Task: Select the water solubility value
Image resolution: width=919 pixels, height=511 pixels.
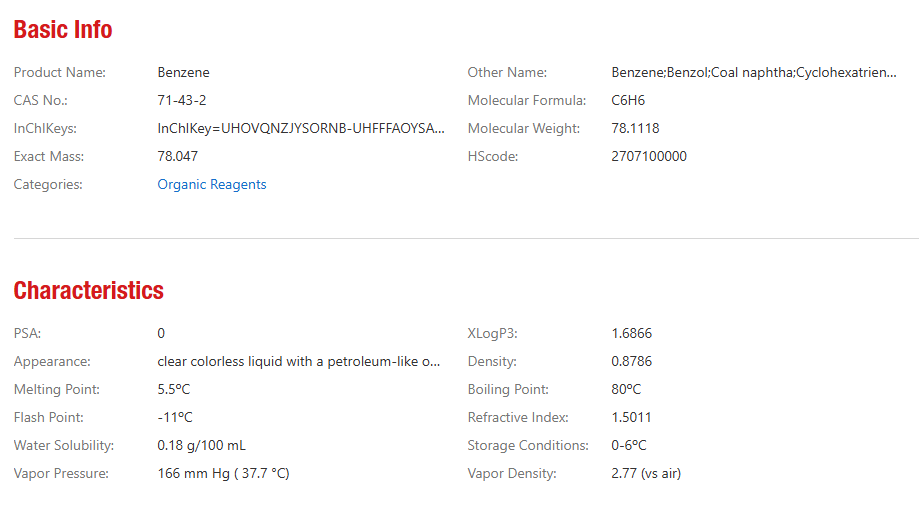Action: click(201, 445)
